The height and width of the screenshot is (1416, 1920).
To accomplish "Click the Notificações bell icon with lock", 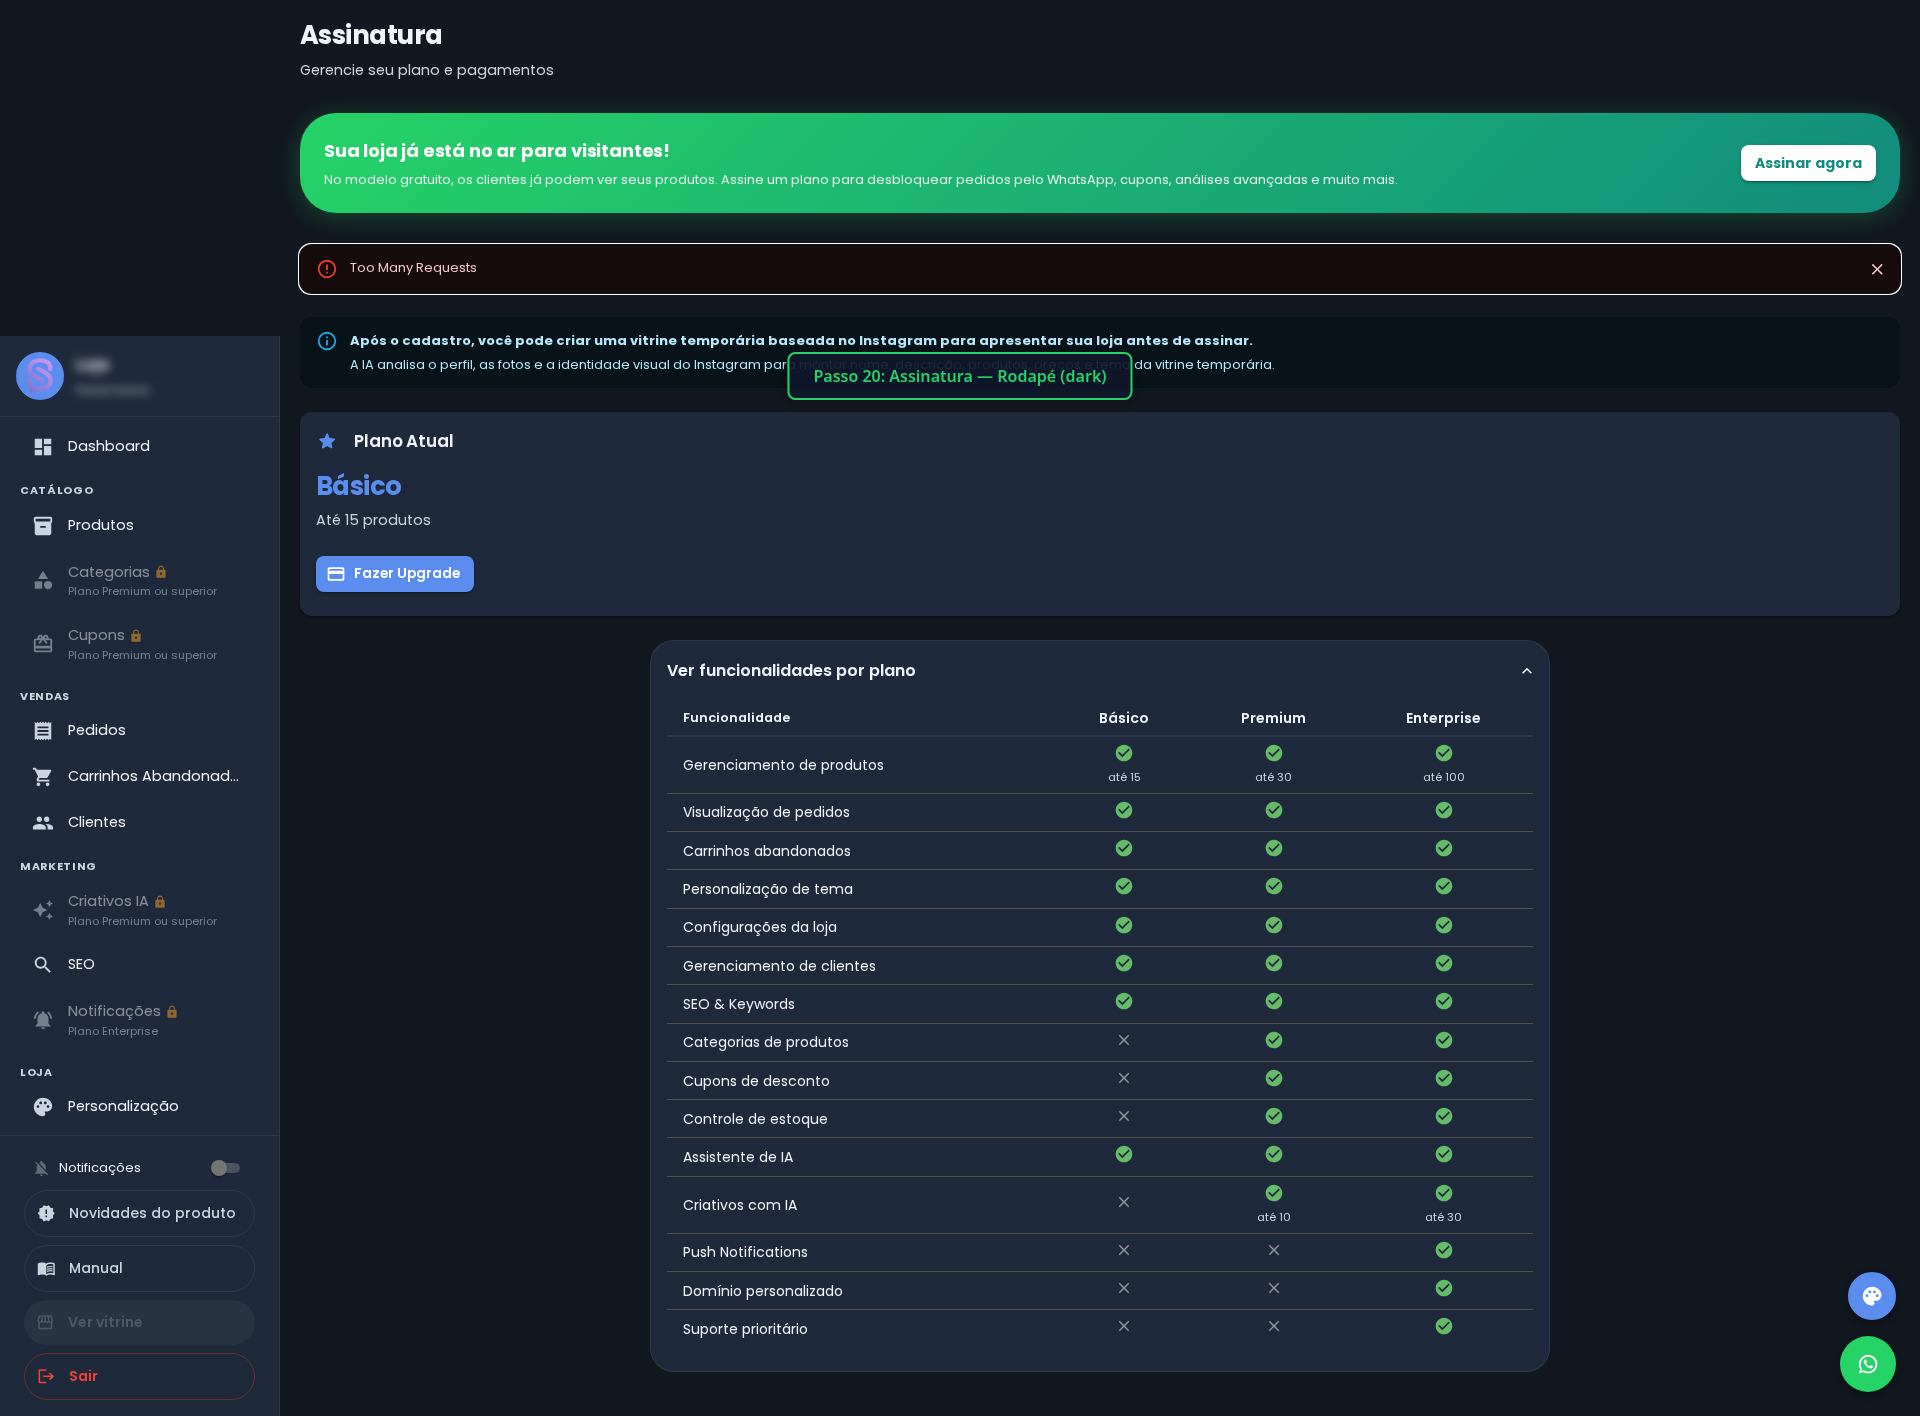I will (43, 1020).
